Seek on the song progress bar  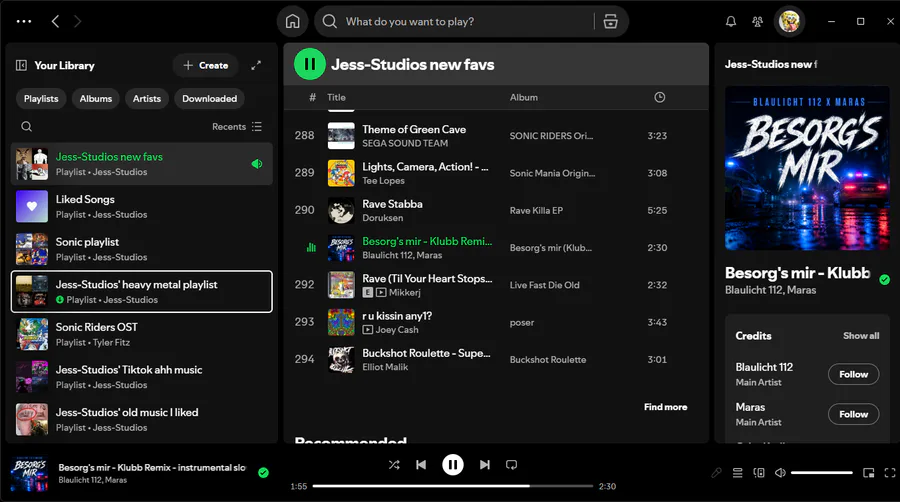point(453,486)
